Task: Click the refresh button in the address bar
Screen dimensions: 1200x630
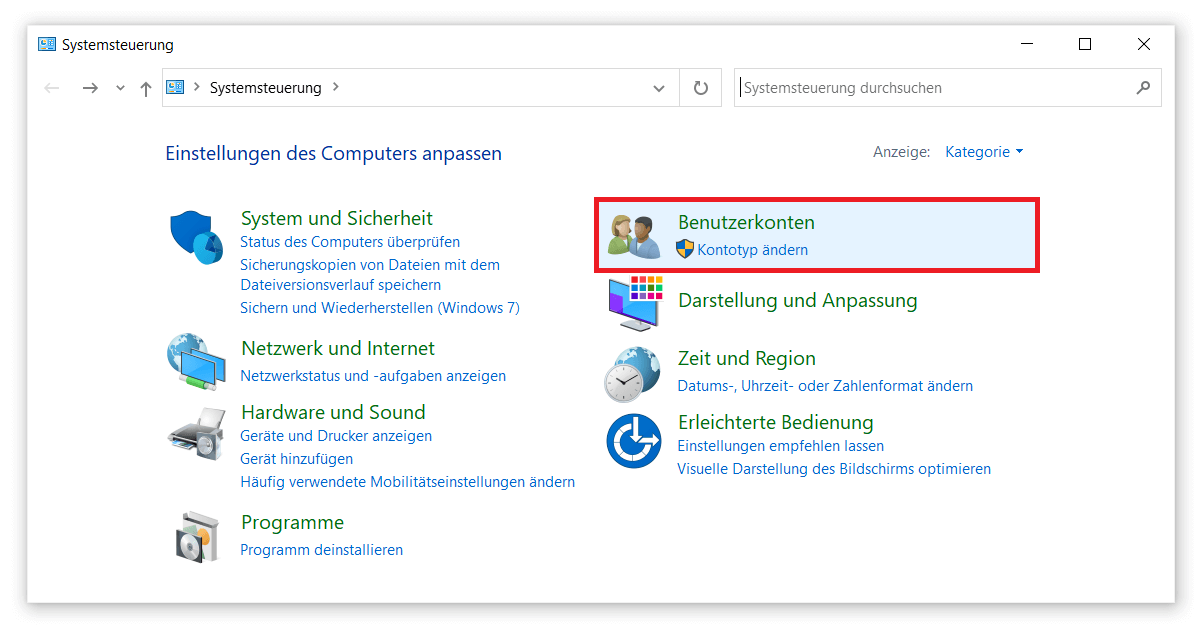Action: click(700, 87)
